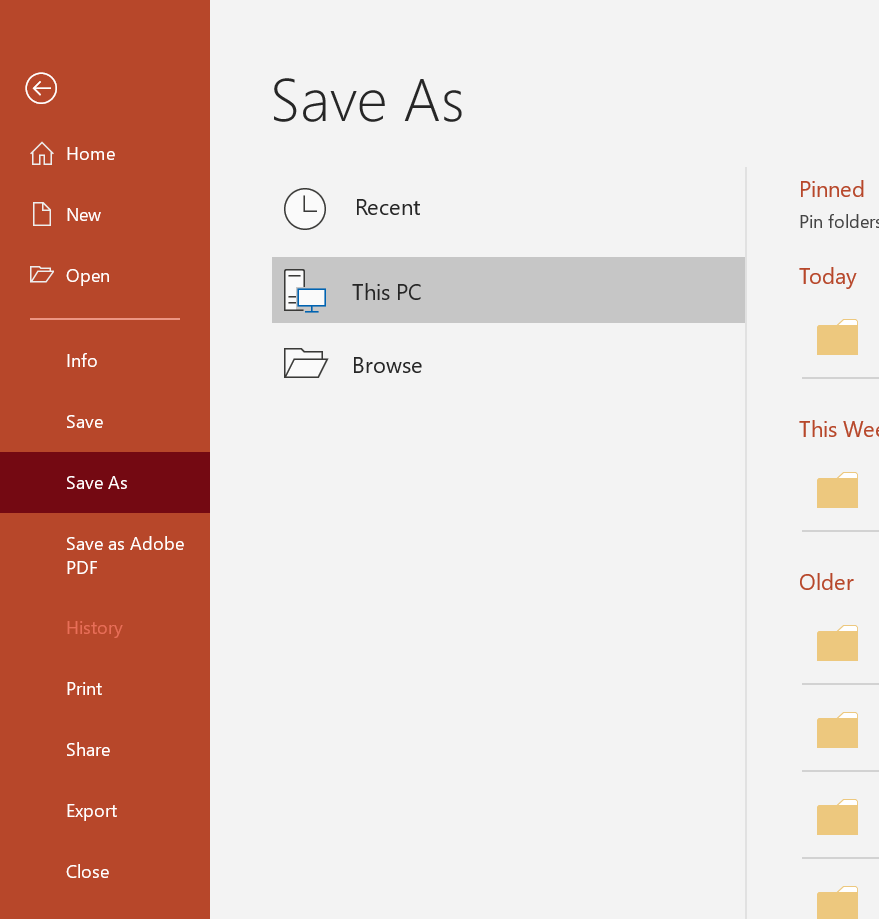Click the Today heading

click(x=827, y=276)
